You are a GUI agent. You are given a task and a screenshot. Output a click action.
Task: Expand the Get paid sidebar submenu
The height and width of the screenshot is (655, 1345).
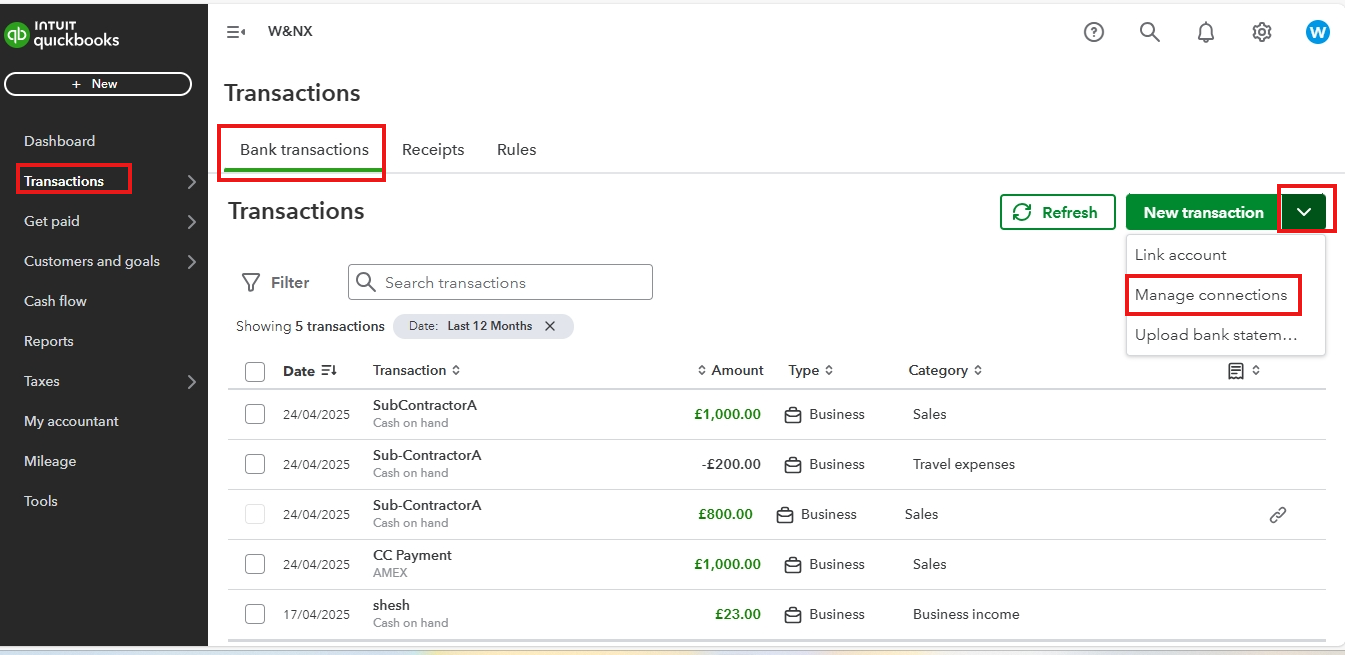pyautogui.click(x=191, y=222)
